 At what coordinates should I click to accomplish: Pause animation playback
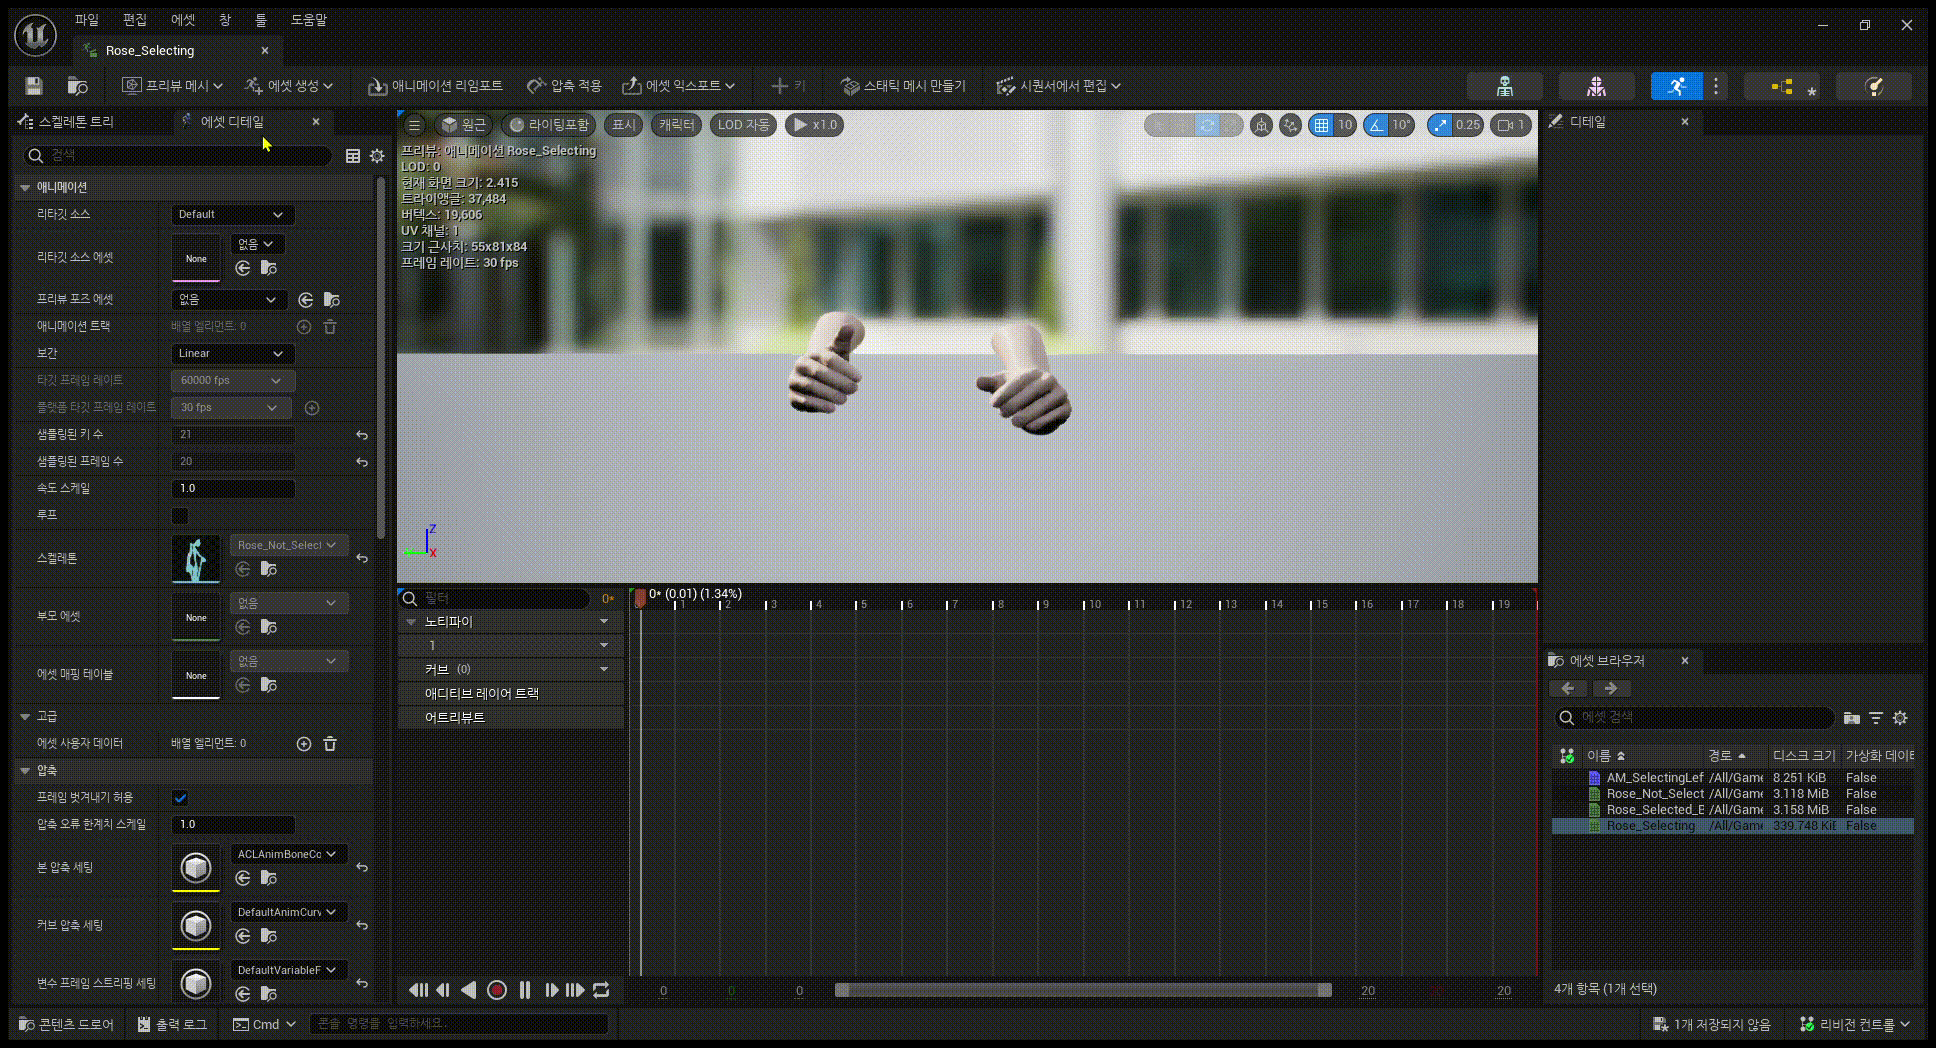[525, 990]
